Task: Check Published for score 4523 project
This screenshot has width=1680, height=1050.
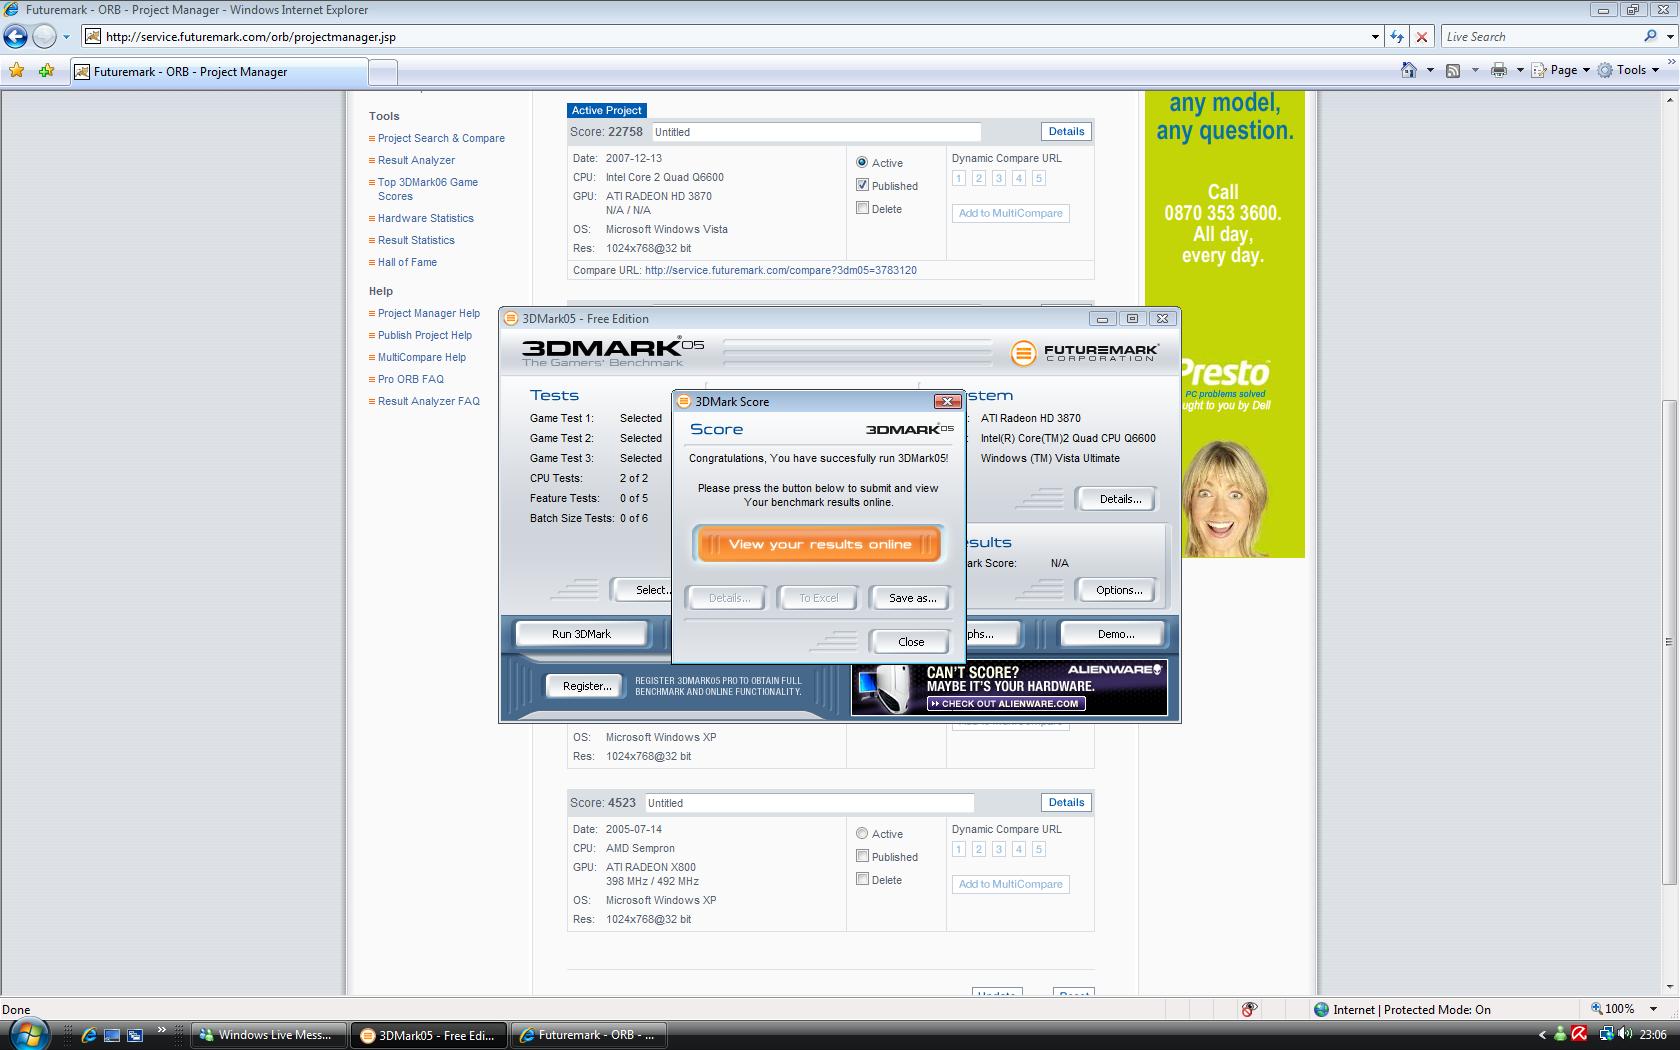Action: click(x=862, y=856)
